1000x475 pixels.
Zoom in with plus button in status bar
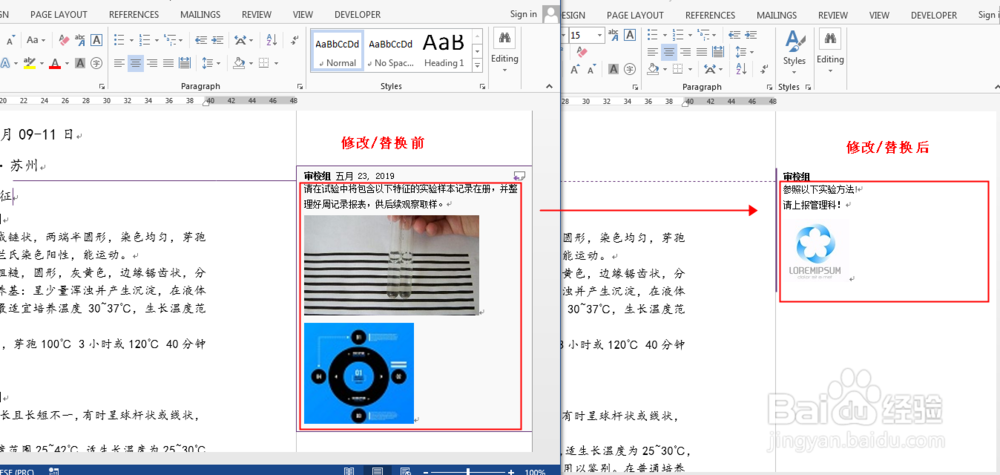coord(511,472)
